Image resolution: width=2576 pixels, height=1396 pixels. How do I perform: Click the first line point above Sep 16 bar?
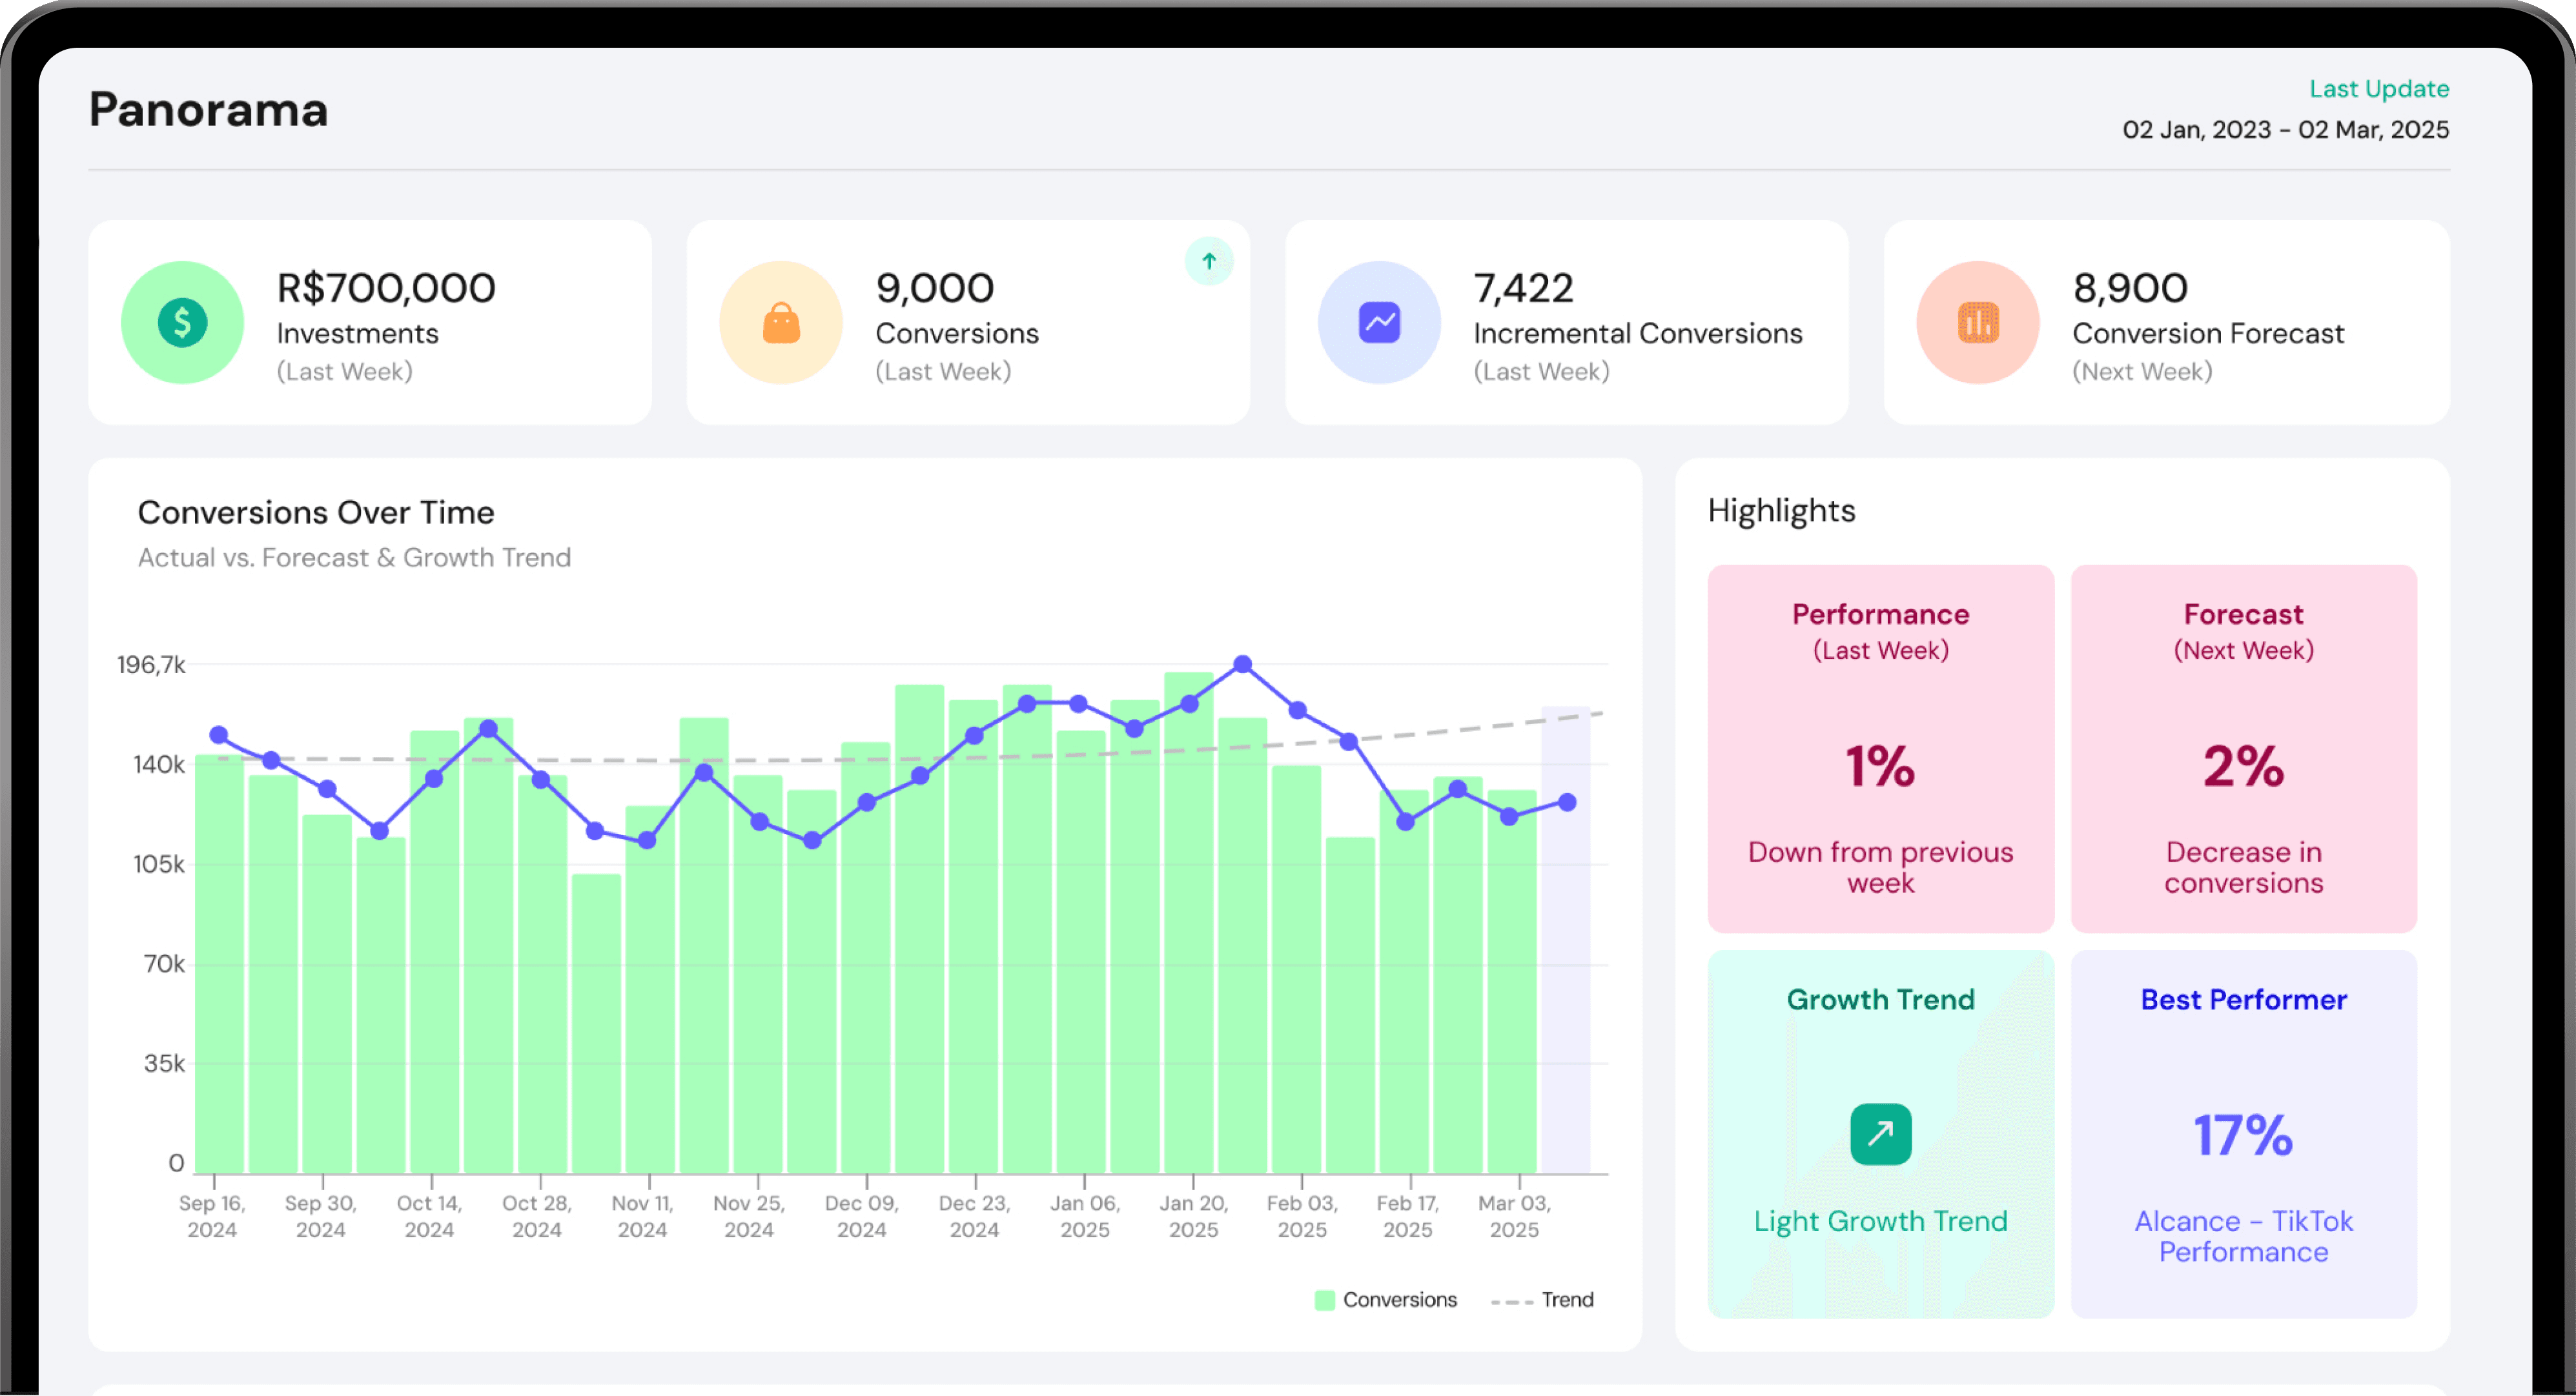(x=219, y=735)
